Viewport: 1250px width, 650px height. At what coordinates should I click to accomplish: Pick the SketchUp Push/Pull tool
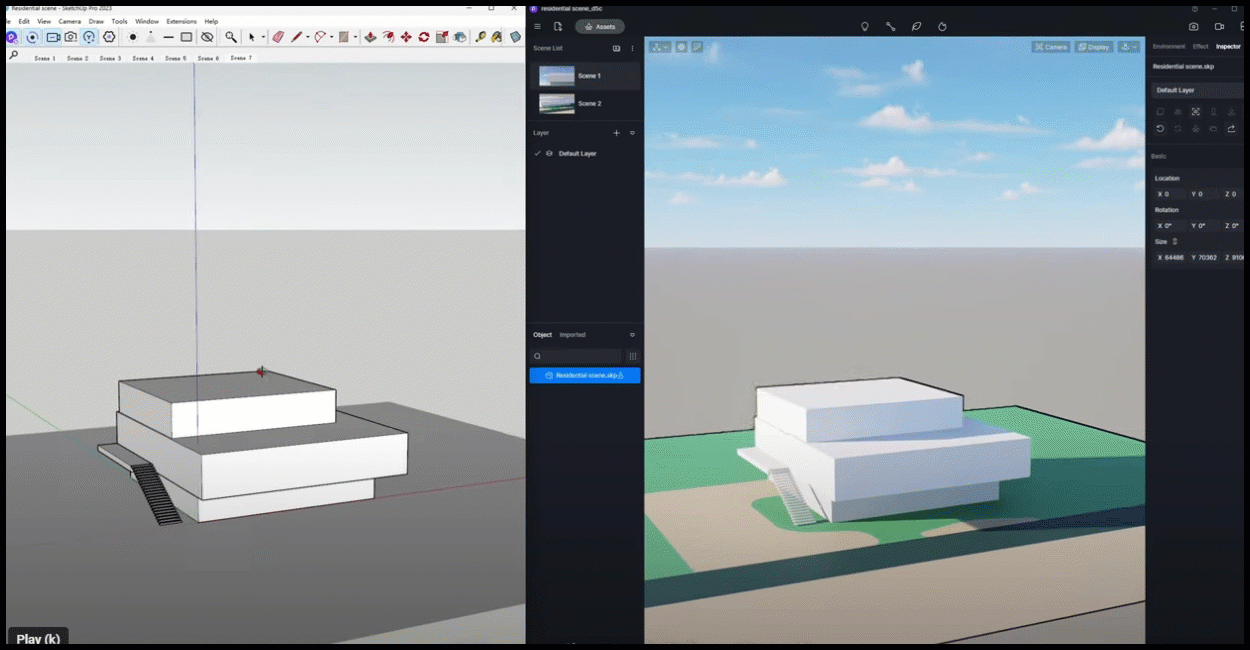click(370, 37)
